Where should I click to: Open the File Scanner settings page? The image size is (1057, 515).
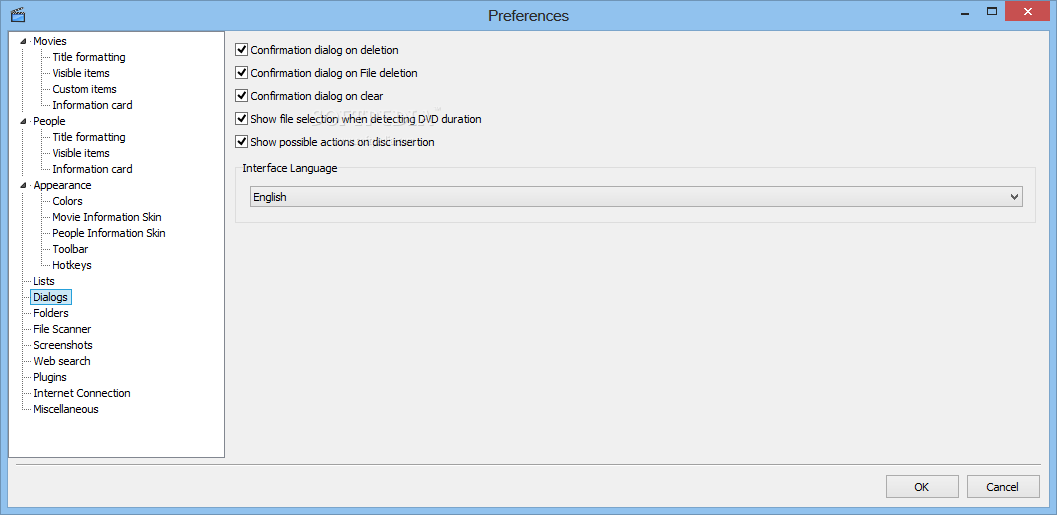pos(62,329)
